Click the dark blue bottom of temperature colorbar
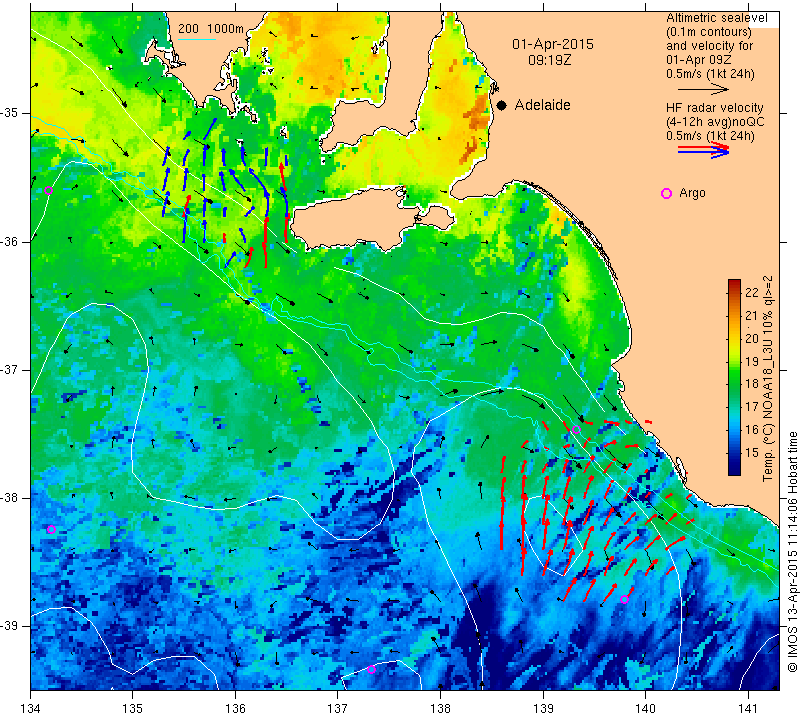The height and width of the screenshot is (720, 800). click(x=734, y=470)
